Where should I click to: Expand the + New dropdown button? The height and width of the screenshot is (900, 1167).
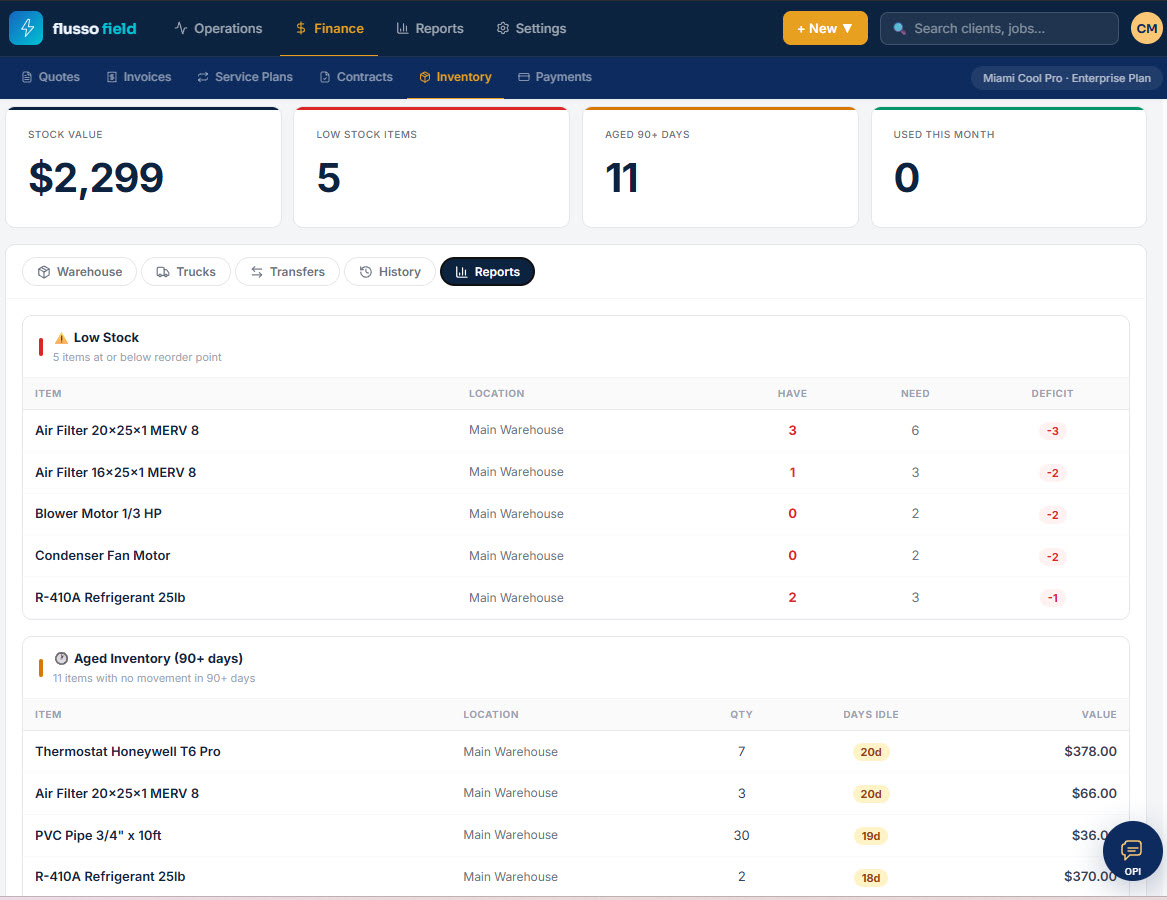[825, 28]
